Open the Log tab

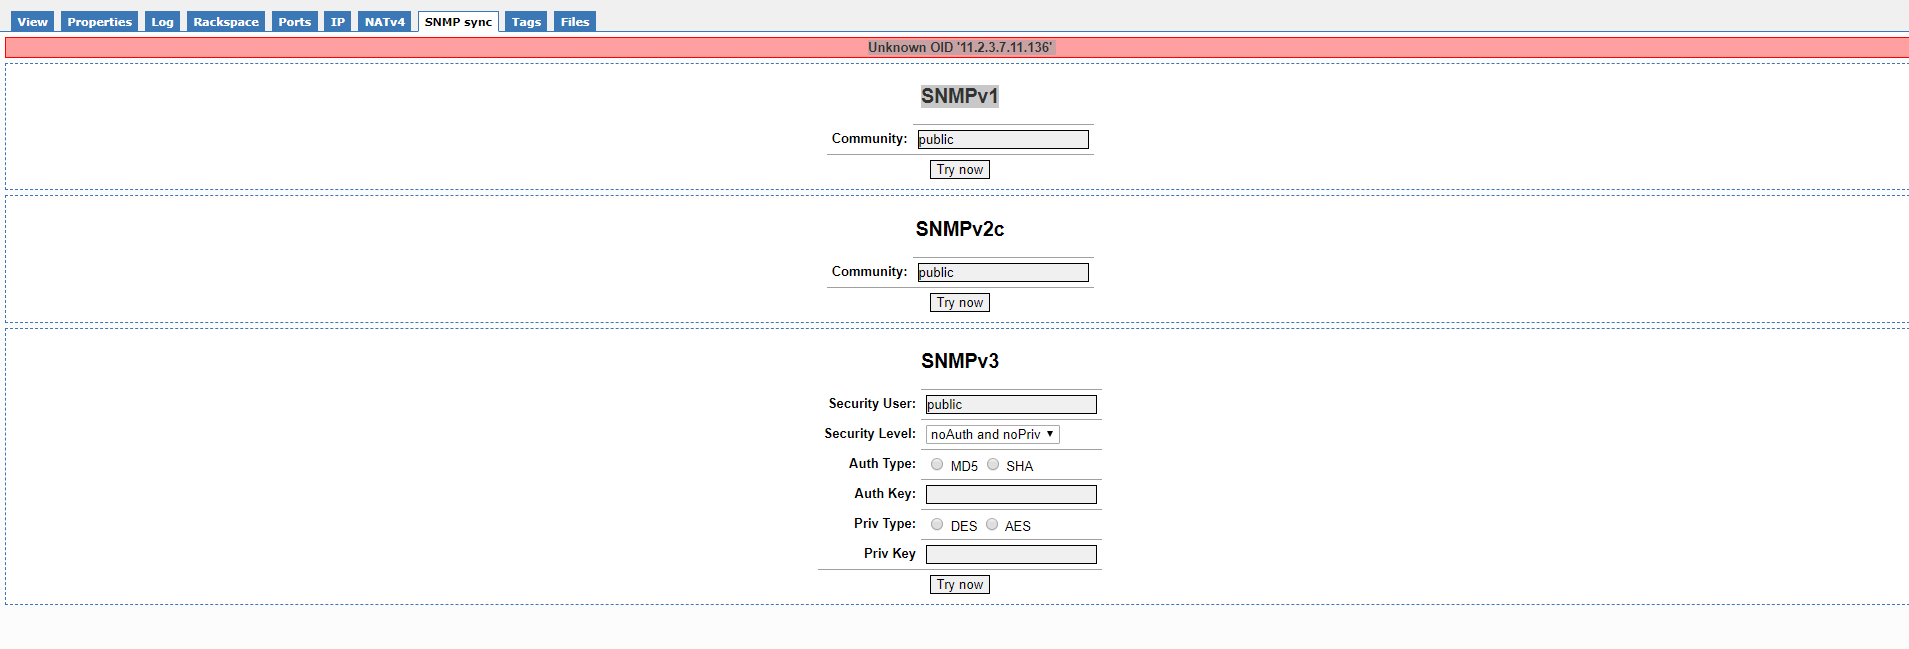pos(162,22)
